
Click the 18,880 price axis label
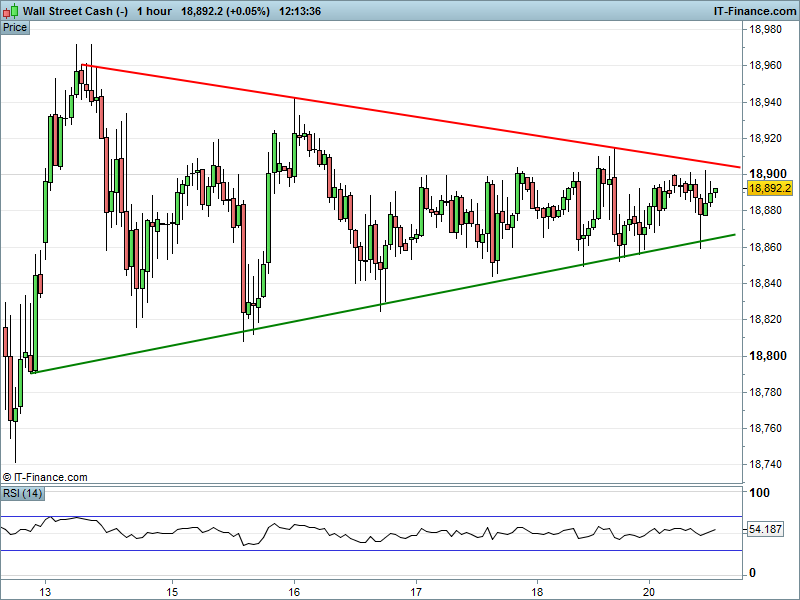click(765, 210)
